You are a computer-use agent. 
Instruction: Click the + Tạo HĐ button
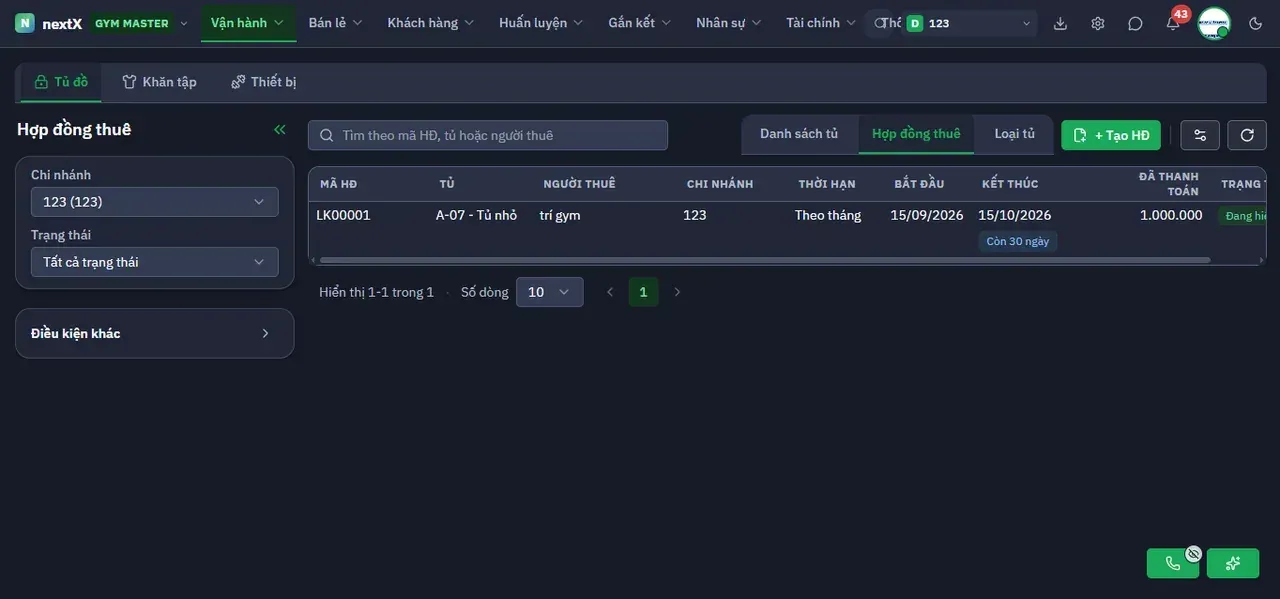tap(1111, 135)
